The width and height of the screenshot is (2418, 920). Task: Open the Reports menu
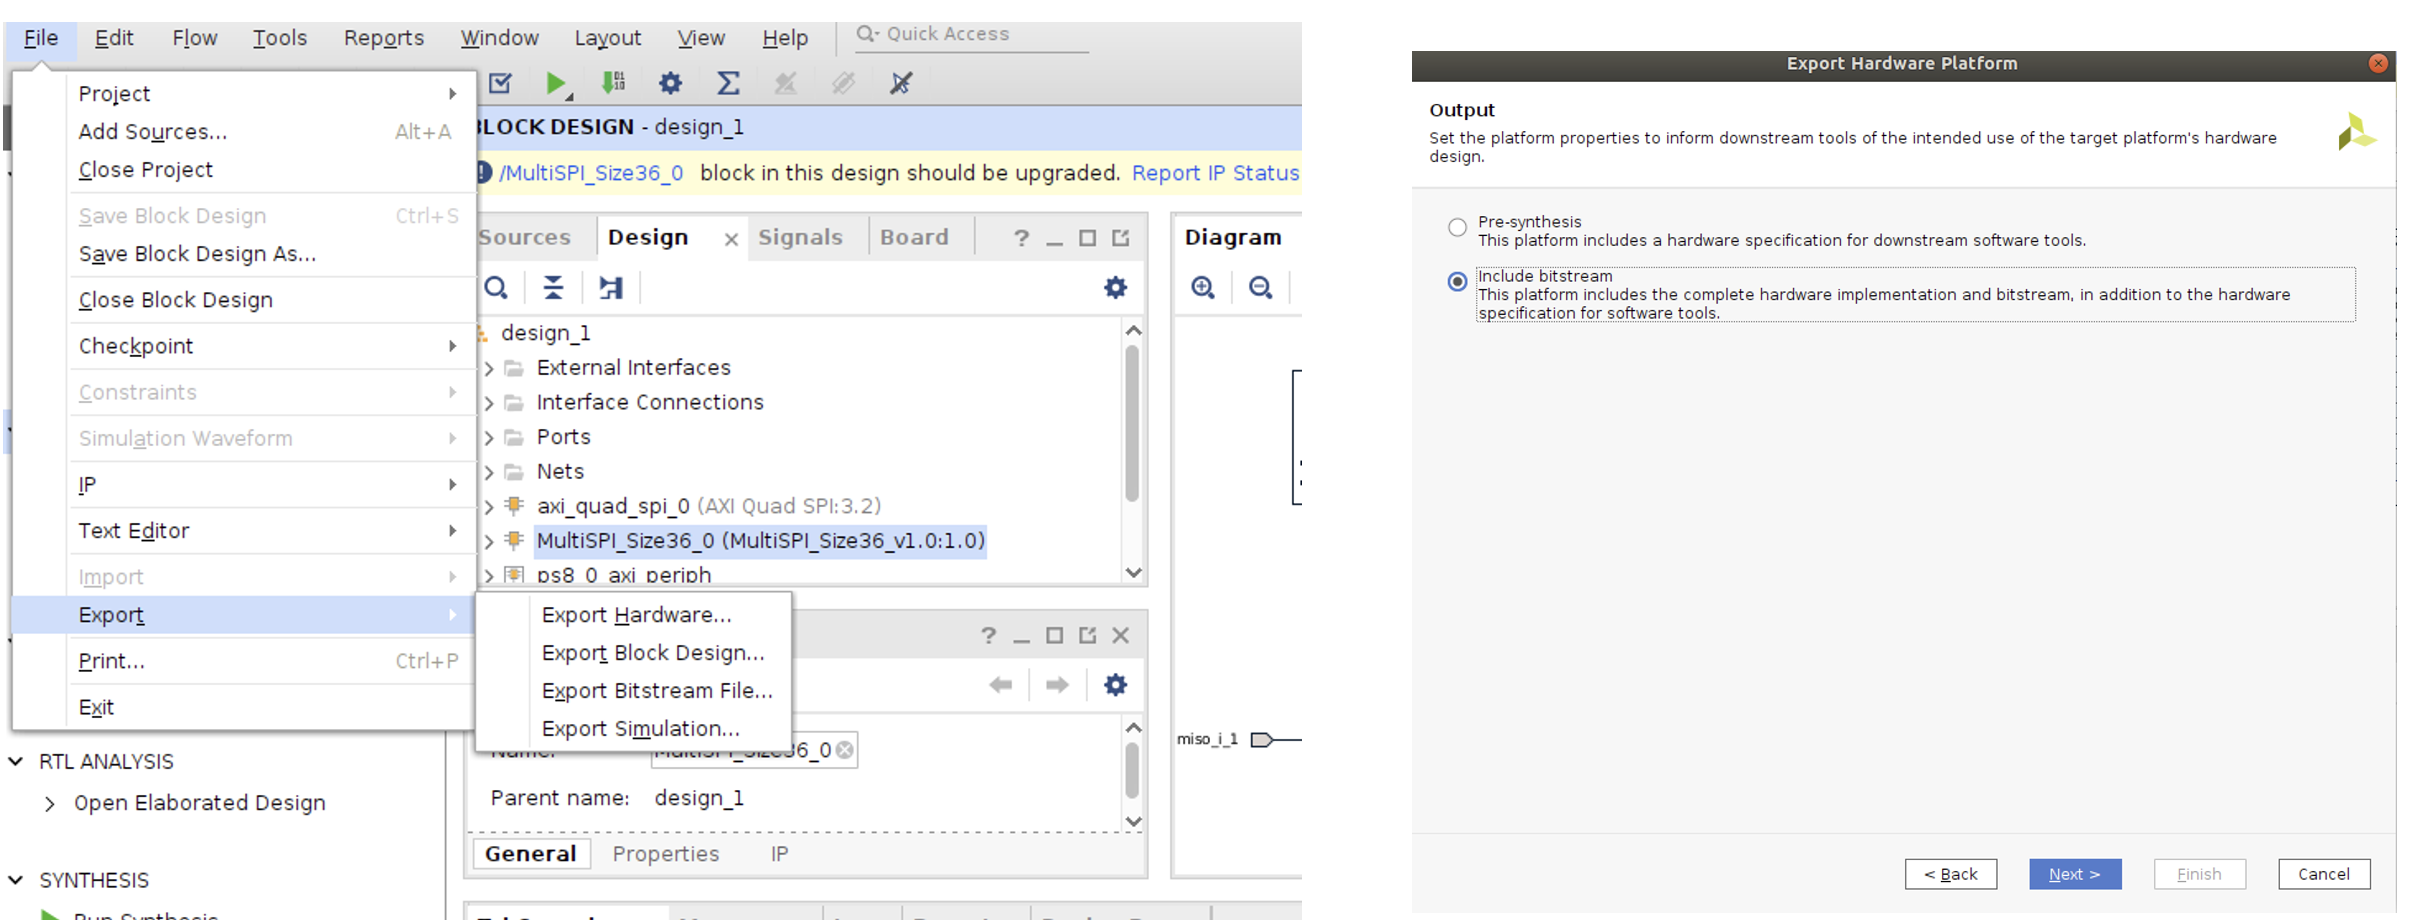pyautogui.click(x=384, y=38)
